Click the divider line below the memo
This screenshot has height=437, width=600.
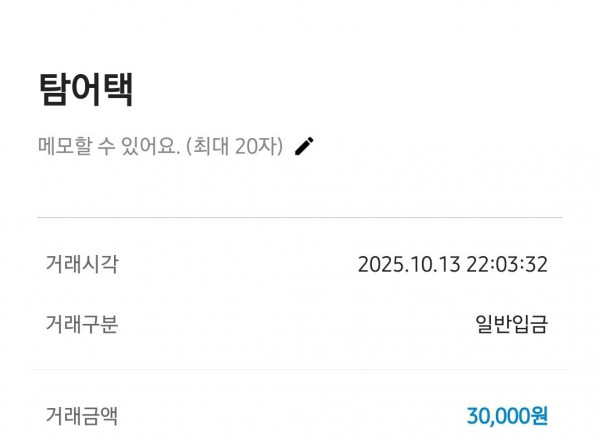pos(300,217)
